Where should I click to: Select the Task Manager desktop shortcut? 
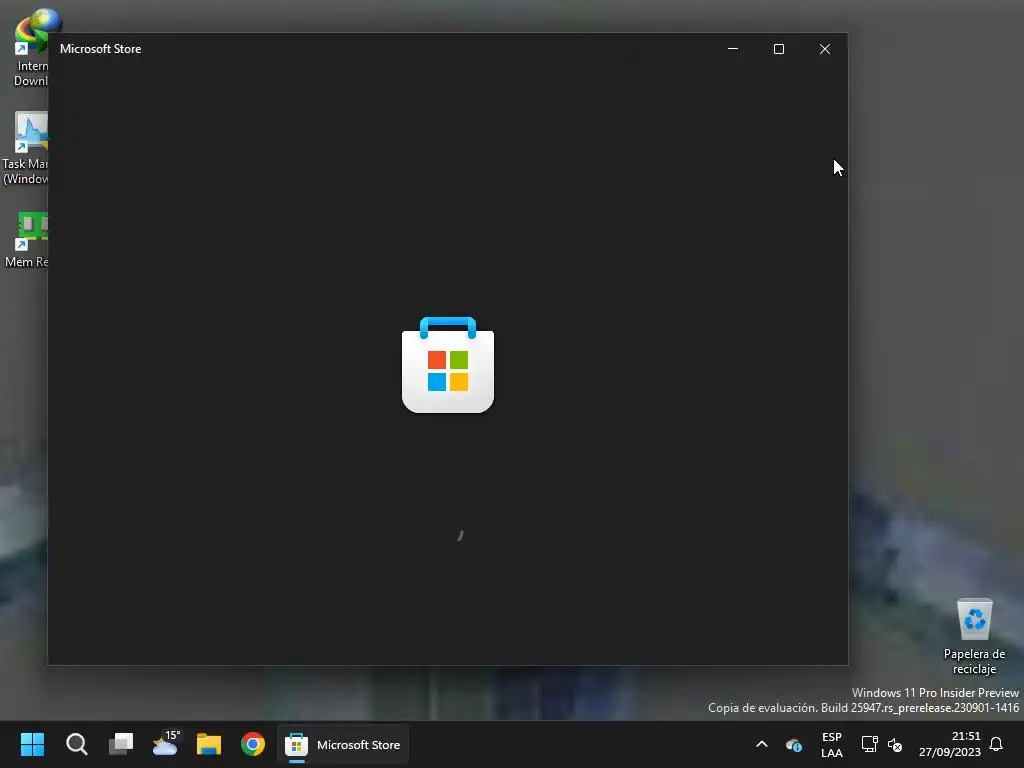click(25, 148)
